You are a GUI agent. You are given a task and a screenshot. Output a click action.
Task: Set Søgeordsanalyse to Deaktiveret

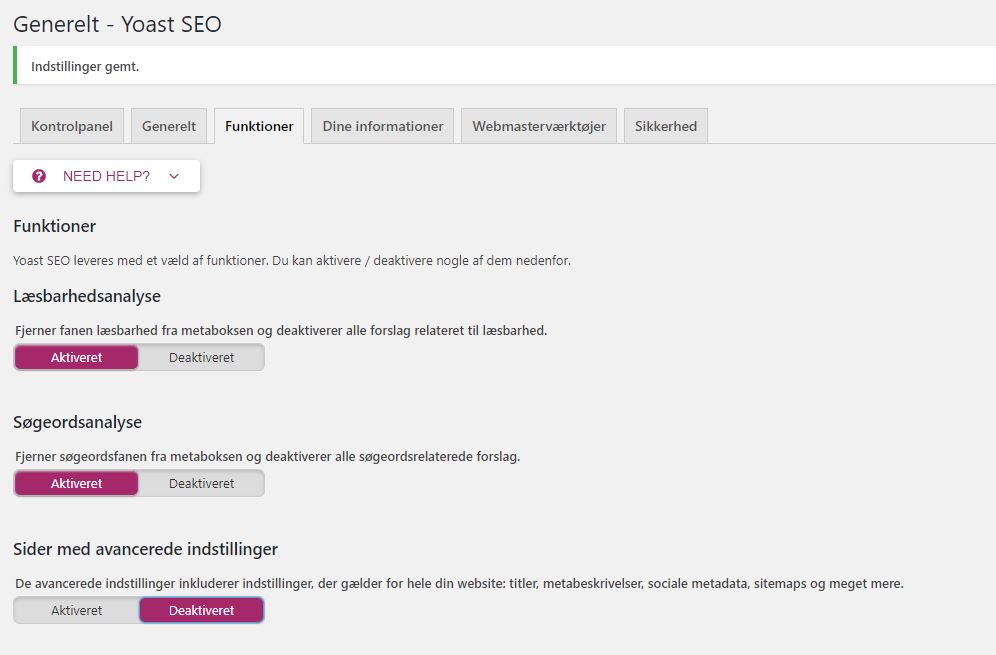pyautogui.click(x=201, y=483)
